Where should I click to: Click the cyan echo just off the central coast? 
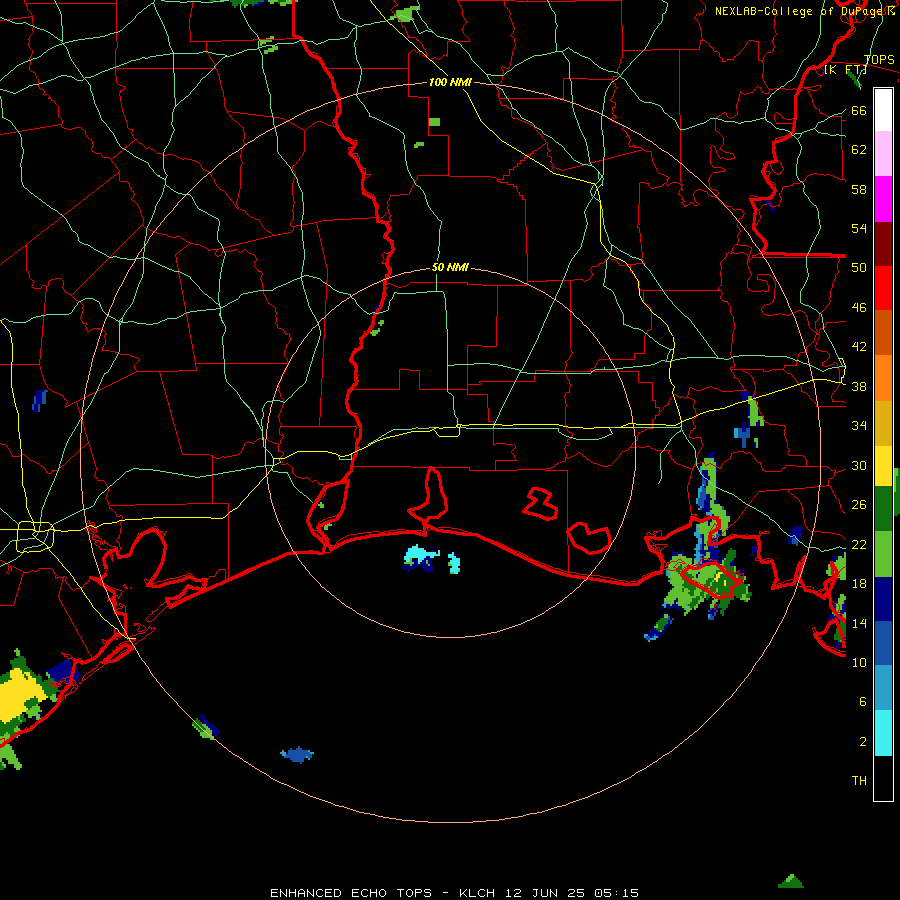(x=421, y=556)
